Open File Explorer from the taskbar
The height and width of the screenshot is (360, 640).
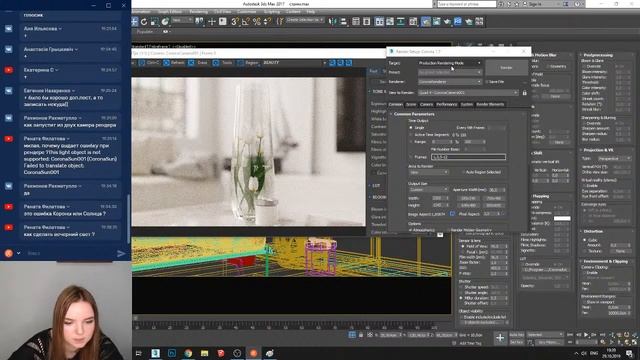pos(204,353)
